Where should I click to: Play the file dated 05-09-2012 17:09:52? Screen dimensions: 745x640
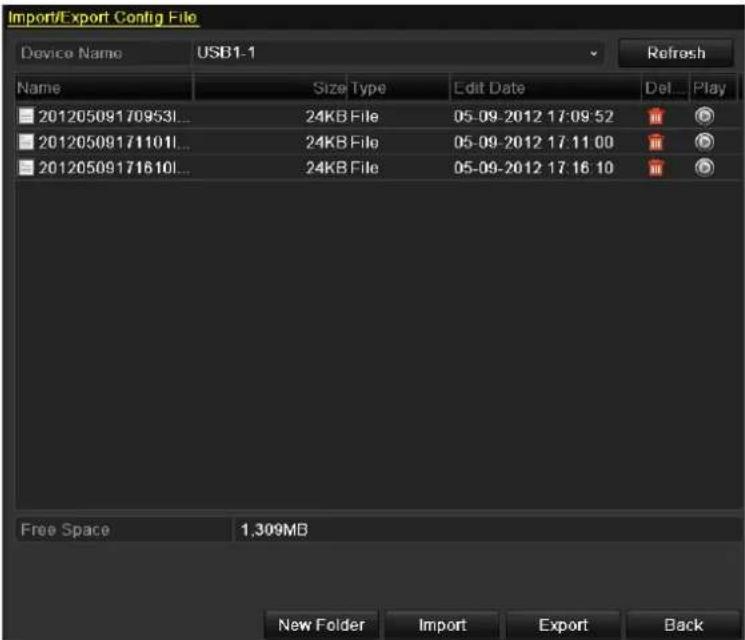click(704, 116)
